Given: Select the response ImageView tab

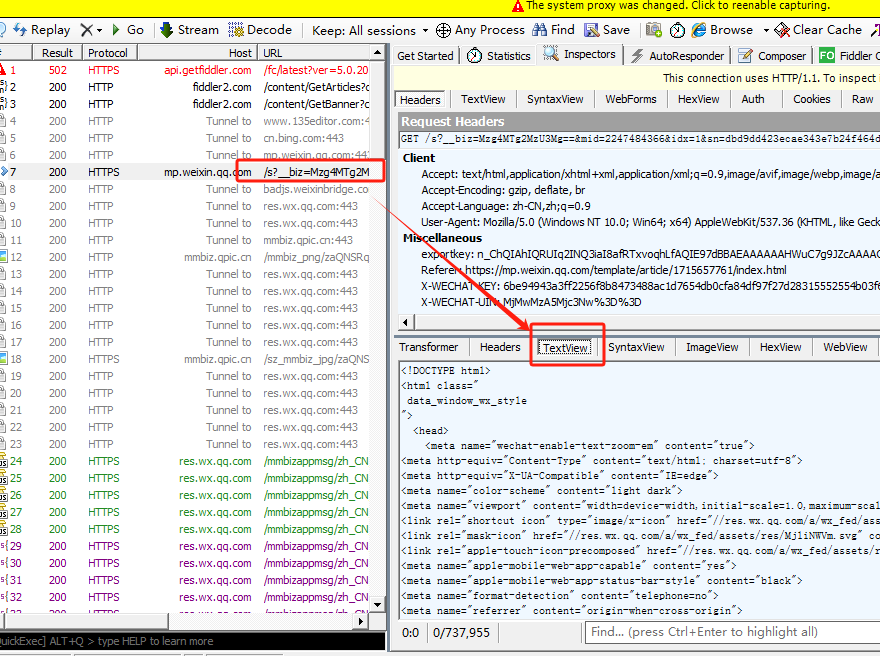Looking at the screenshot, I should [712, 347].
